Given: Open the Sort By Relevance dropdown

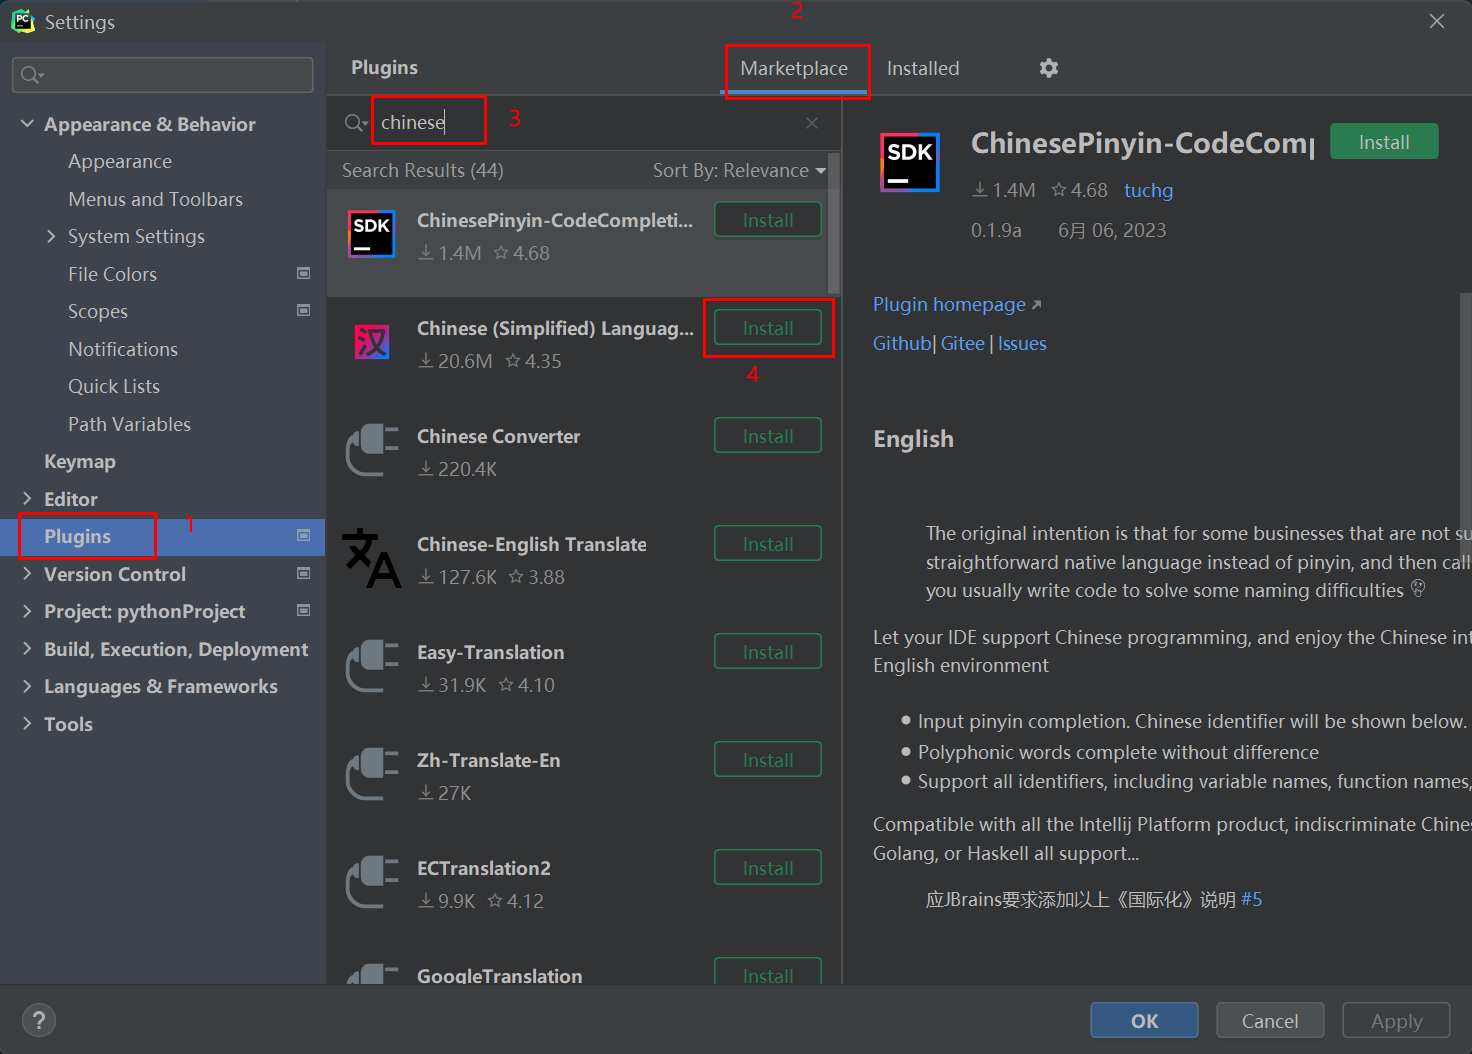Looking at the screenshot, I should 739,171.
